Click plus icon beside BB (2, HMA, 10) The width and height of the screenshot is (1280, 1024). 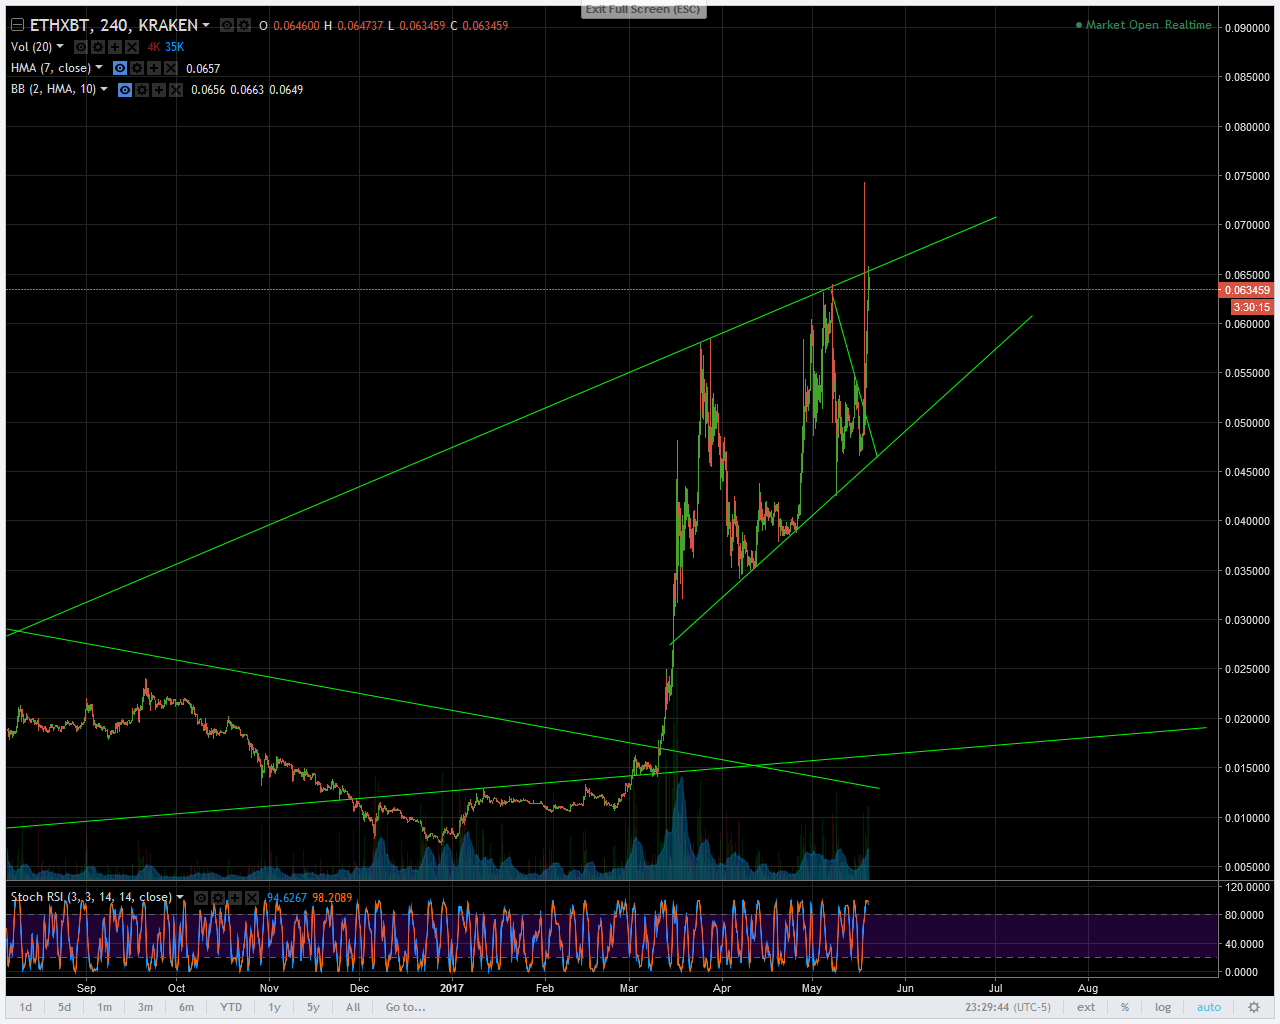tap(159, 90)
